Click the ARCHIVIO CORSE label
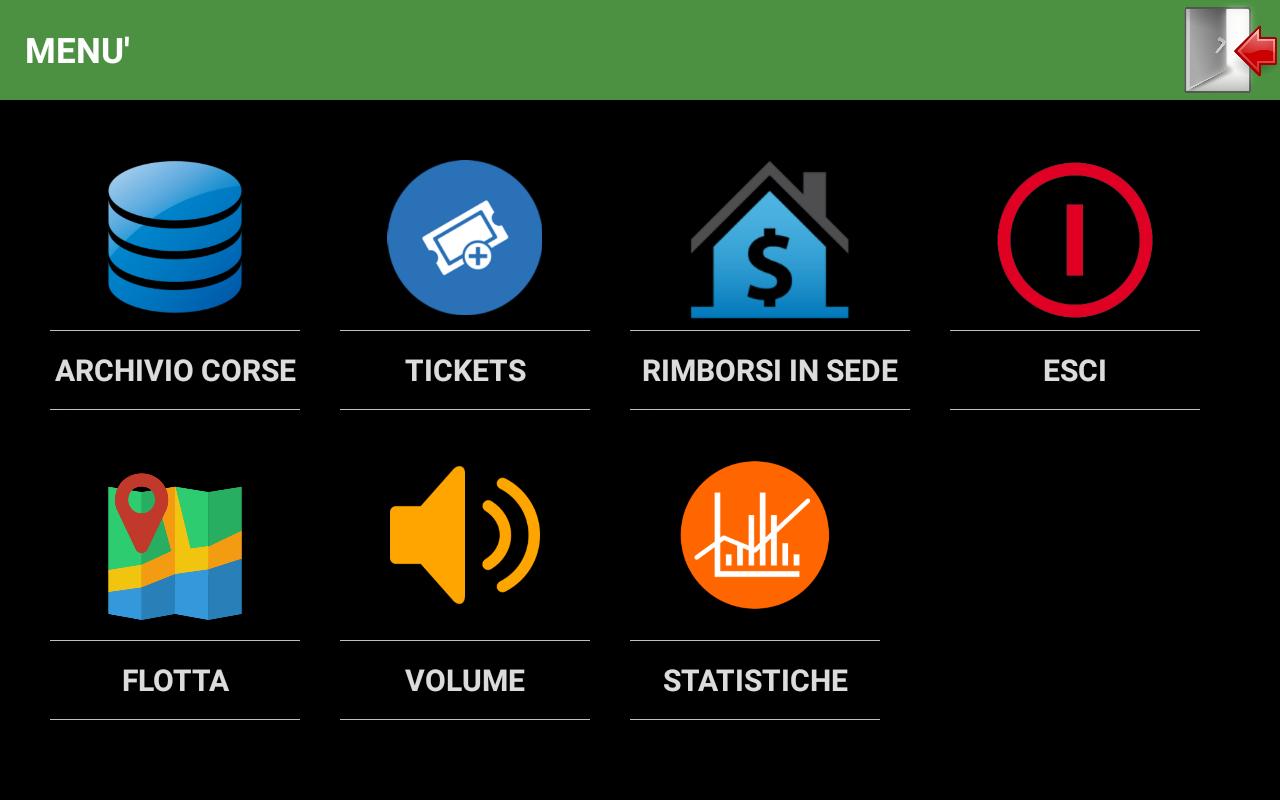1280x800 pixels. (175, 370)
